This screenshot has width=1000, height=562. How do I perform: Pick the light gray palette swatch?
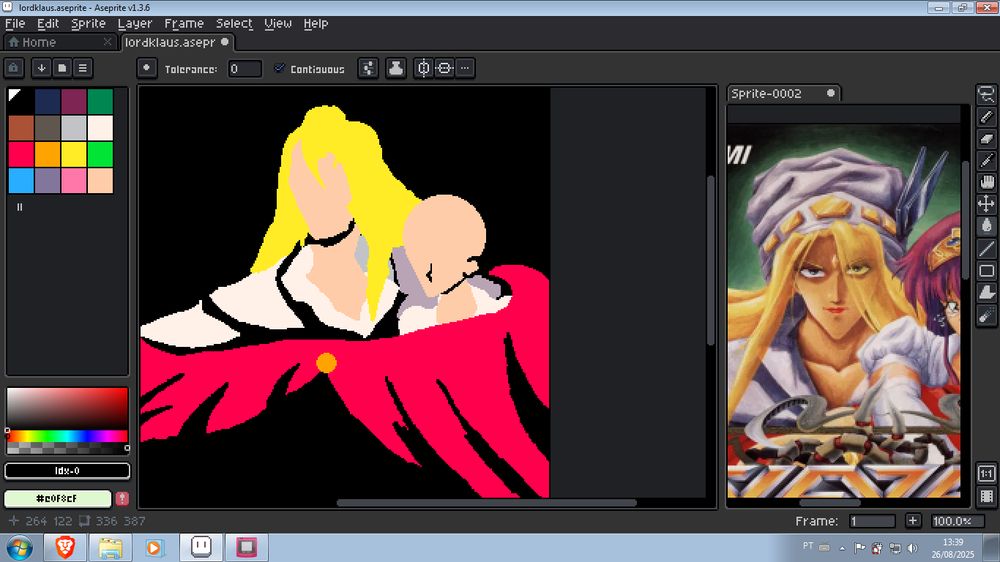[74, 128]
